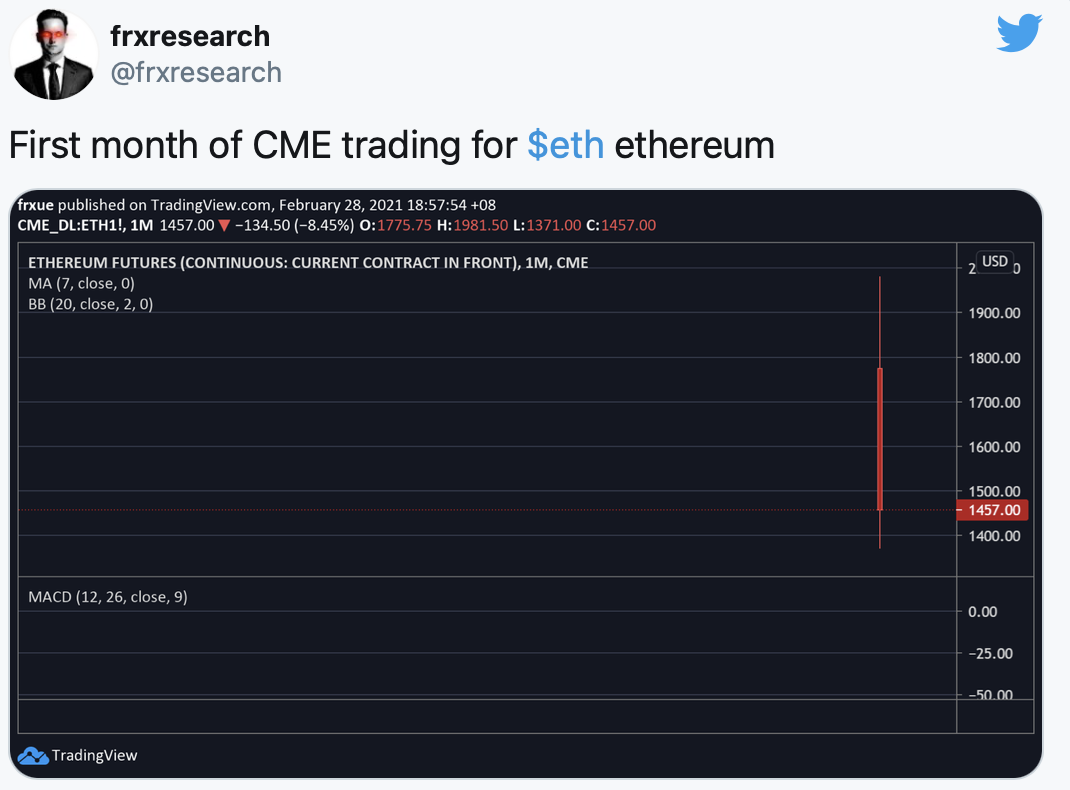Click the TradingView text at bottom
The height and width of the screenshot is (790, 1070).
tap(94, 756)
